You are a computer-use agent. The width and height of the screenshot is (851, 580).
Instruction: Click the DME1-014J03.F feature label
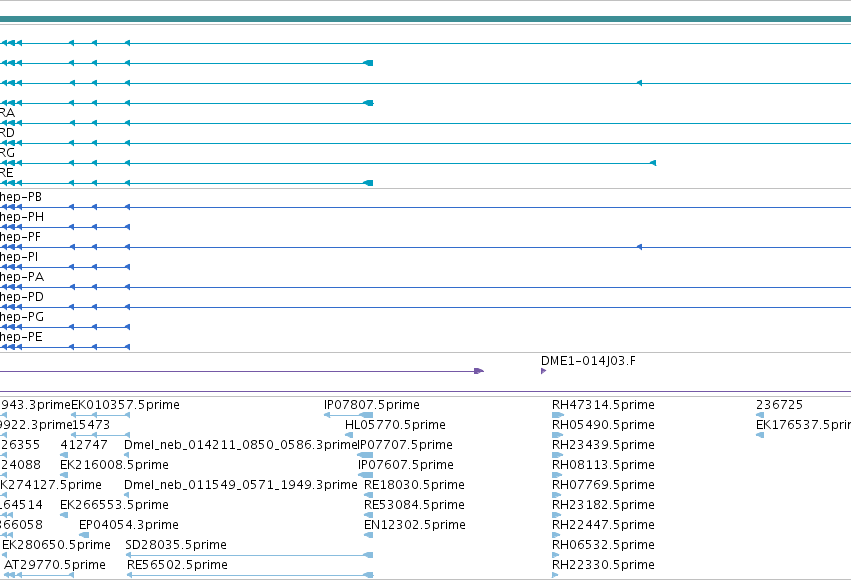588,361
